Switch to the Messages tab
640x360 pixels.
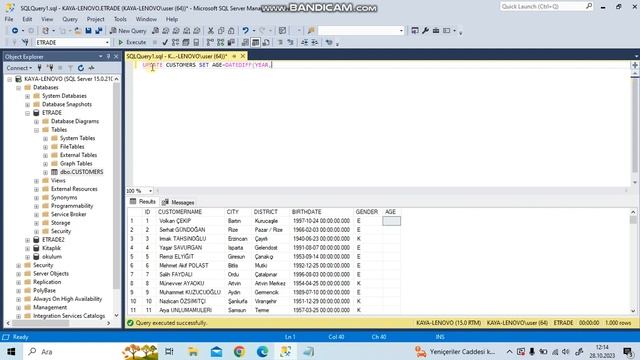178,202
